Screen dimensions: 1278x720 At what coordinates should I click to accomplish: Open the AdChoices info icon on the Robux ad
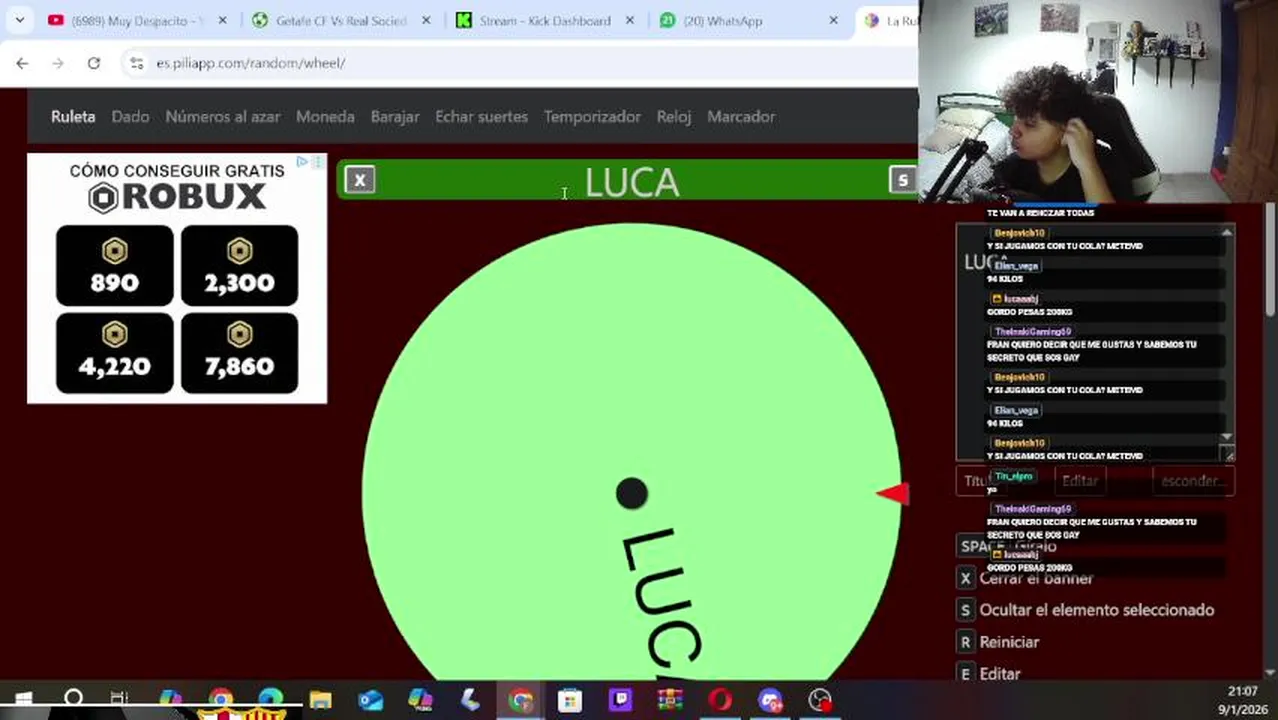coord(303,161)
